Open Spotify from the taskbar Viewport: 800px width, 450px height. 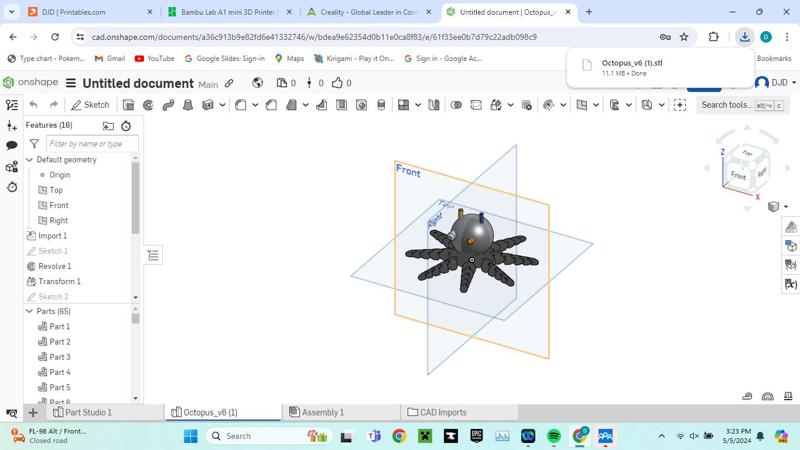click(x=554, y=436)
